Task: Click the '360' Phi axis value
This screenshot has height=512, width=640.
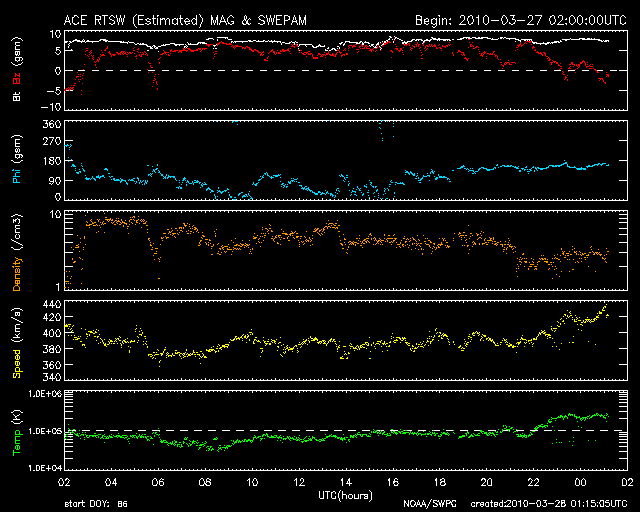Action: click(52, 125)
